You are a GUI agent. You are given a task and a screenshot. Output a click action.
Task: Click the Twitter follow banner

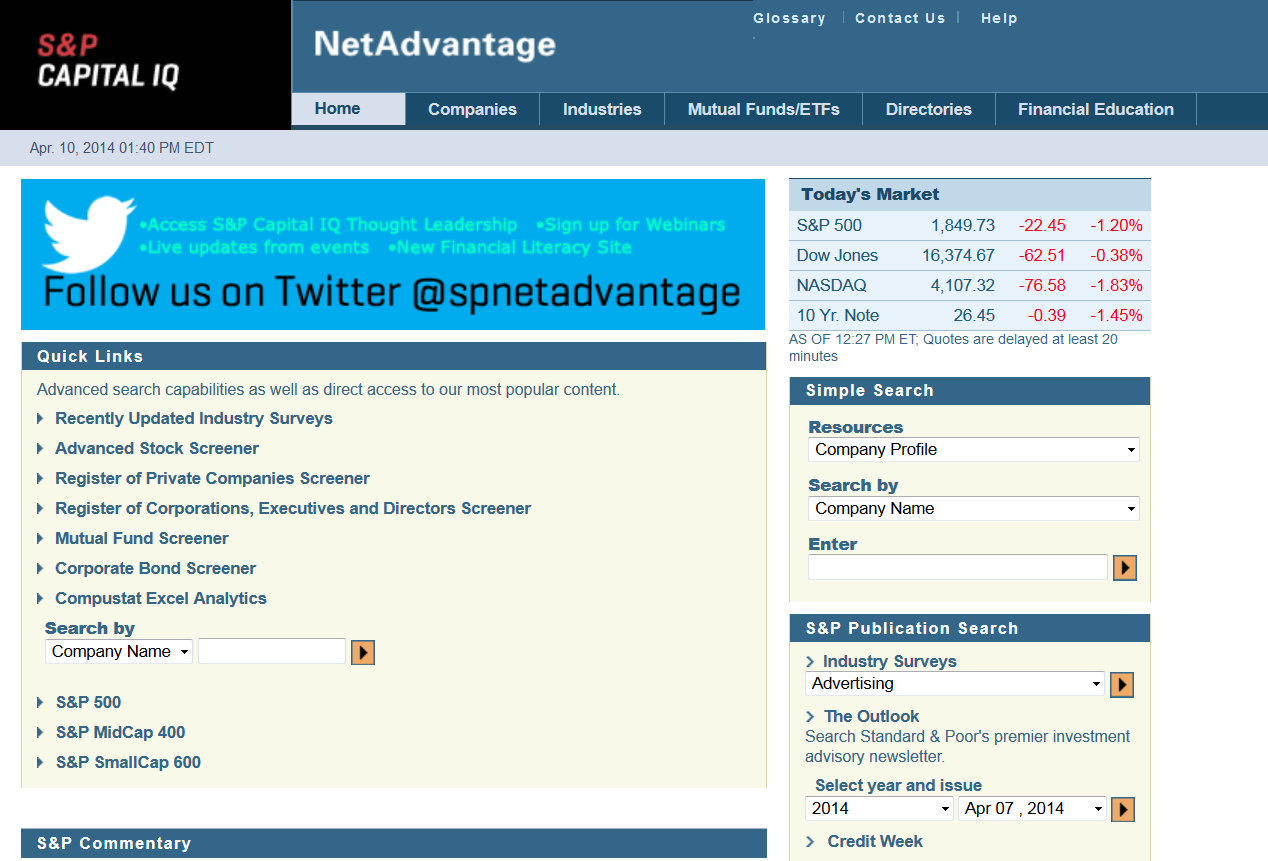392,254
